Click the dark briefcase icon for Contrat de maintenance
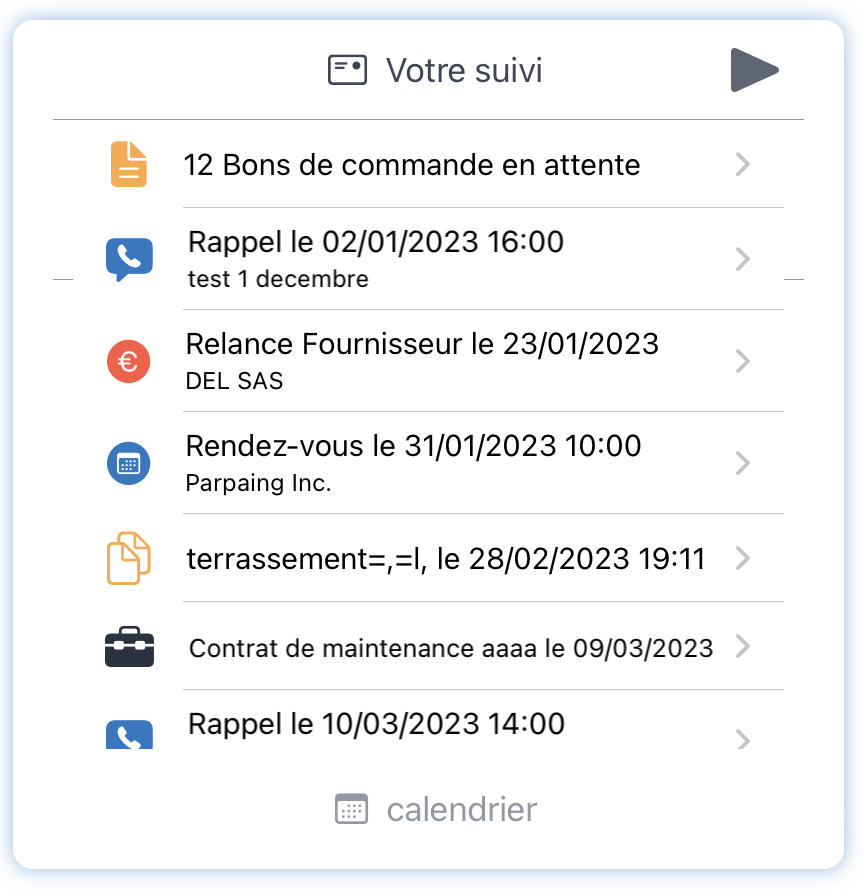Viewport: 865px width, 891px height. 130,647
